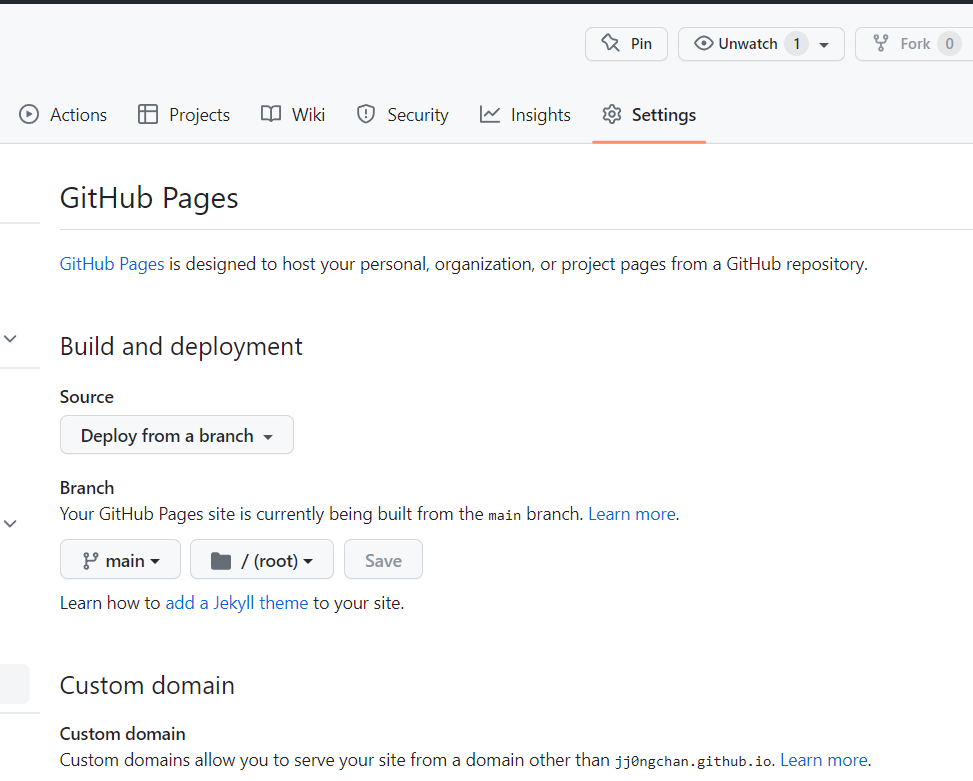Follow the add a Jekyll theme link
973x781 pixels.
point(236,603)
